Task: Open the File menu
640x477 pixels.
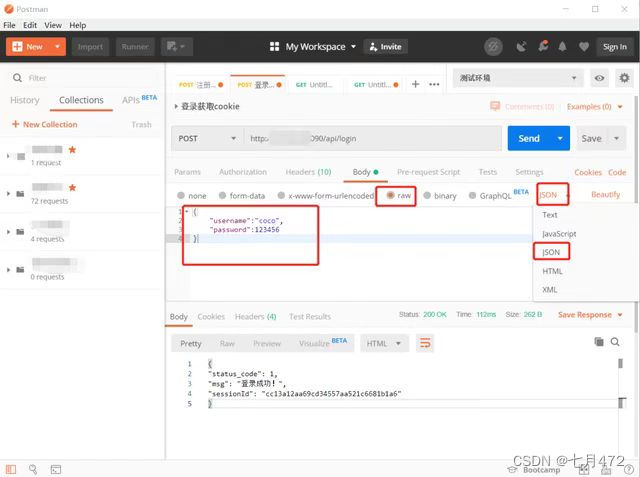Action: tap(9, 25)
